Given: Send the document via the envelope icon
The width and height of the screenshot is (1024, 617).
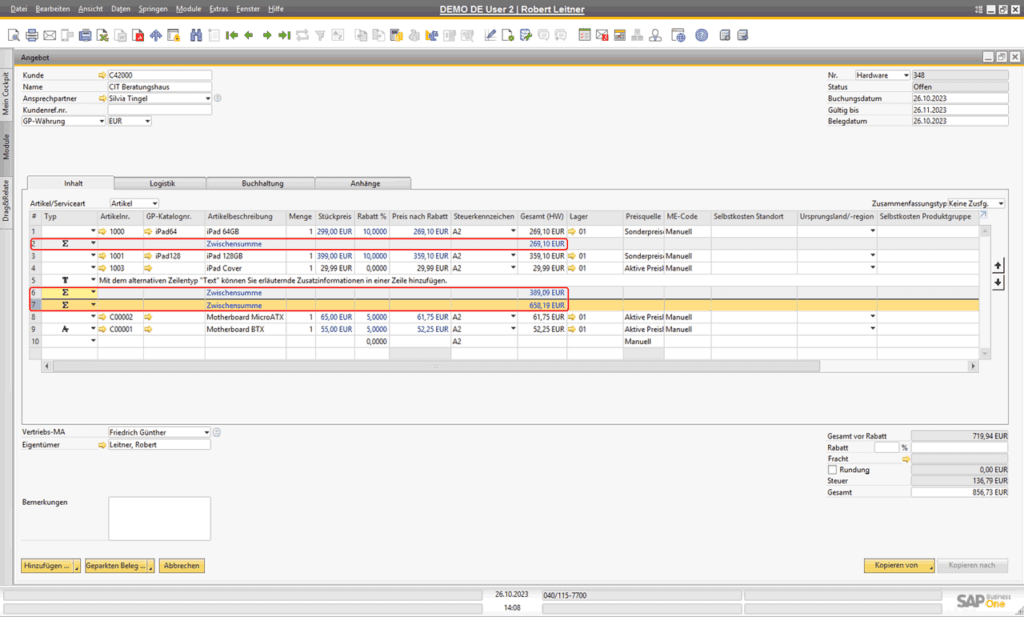Looking at the screenshot, I should pos(48,35).
